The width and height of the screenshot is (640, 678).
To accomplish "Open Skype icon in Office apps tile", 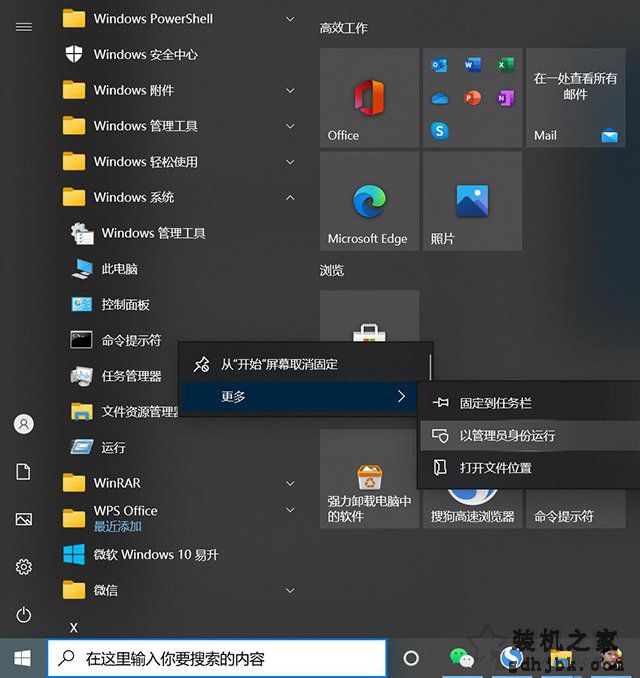I will coord(439,131).
